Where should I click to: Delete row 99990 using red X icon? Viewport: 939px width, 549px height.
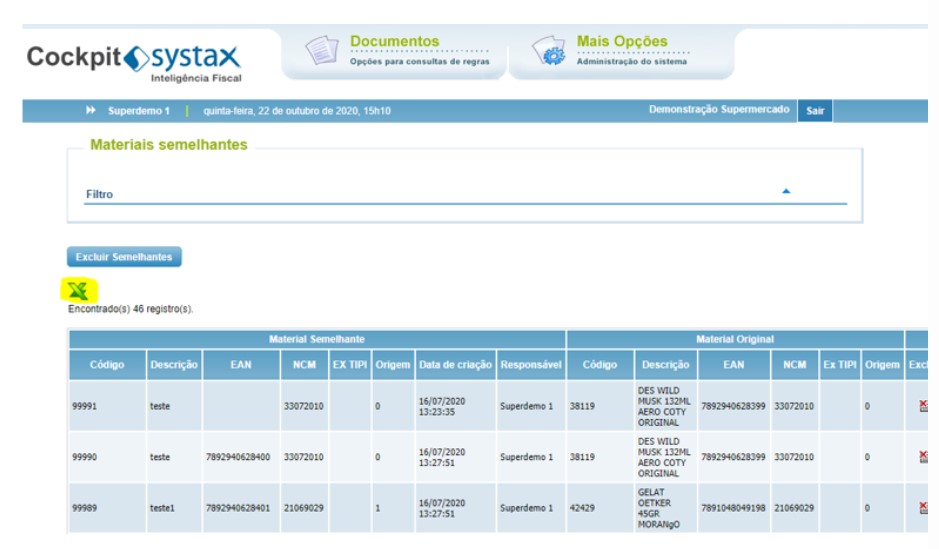click(923, 457)
